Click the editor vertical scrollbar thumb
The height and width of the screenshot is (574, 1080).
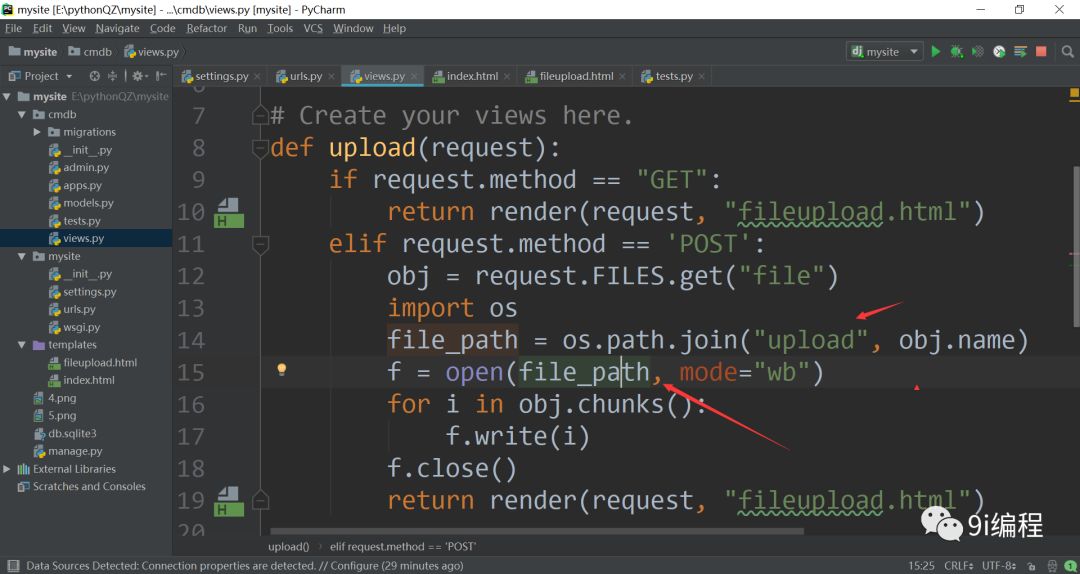[1077, 247]
